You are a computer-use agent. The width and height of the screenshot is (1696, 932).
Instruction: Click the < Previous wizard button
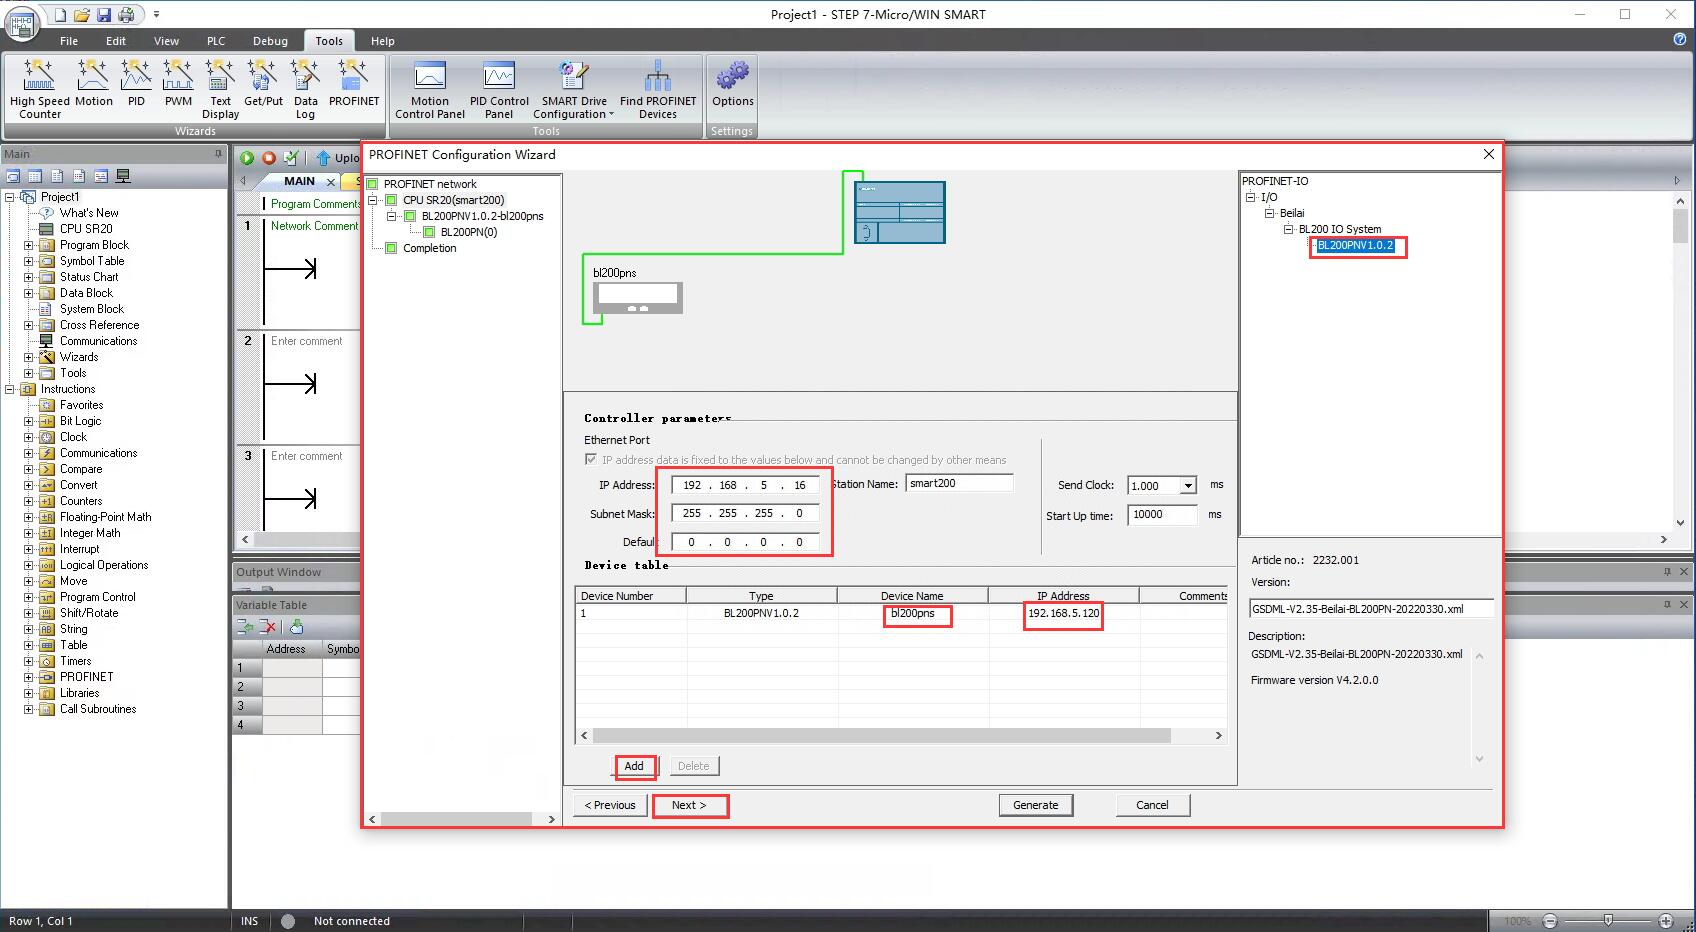pos(610,805)
